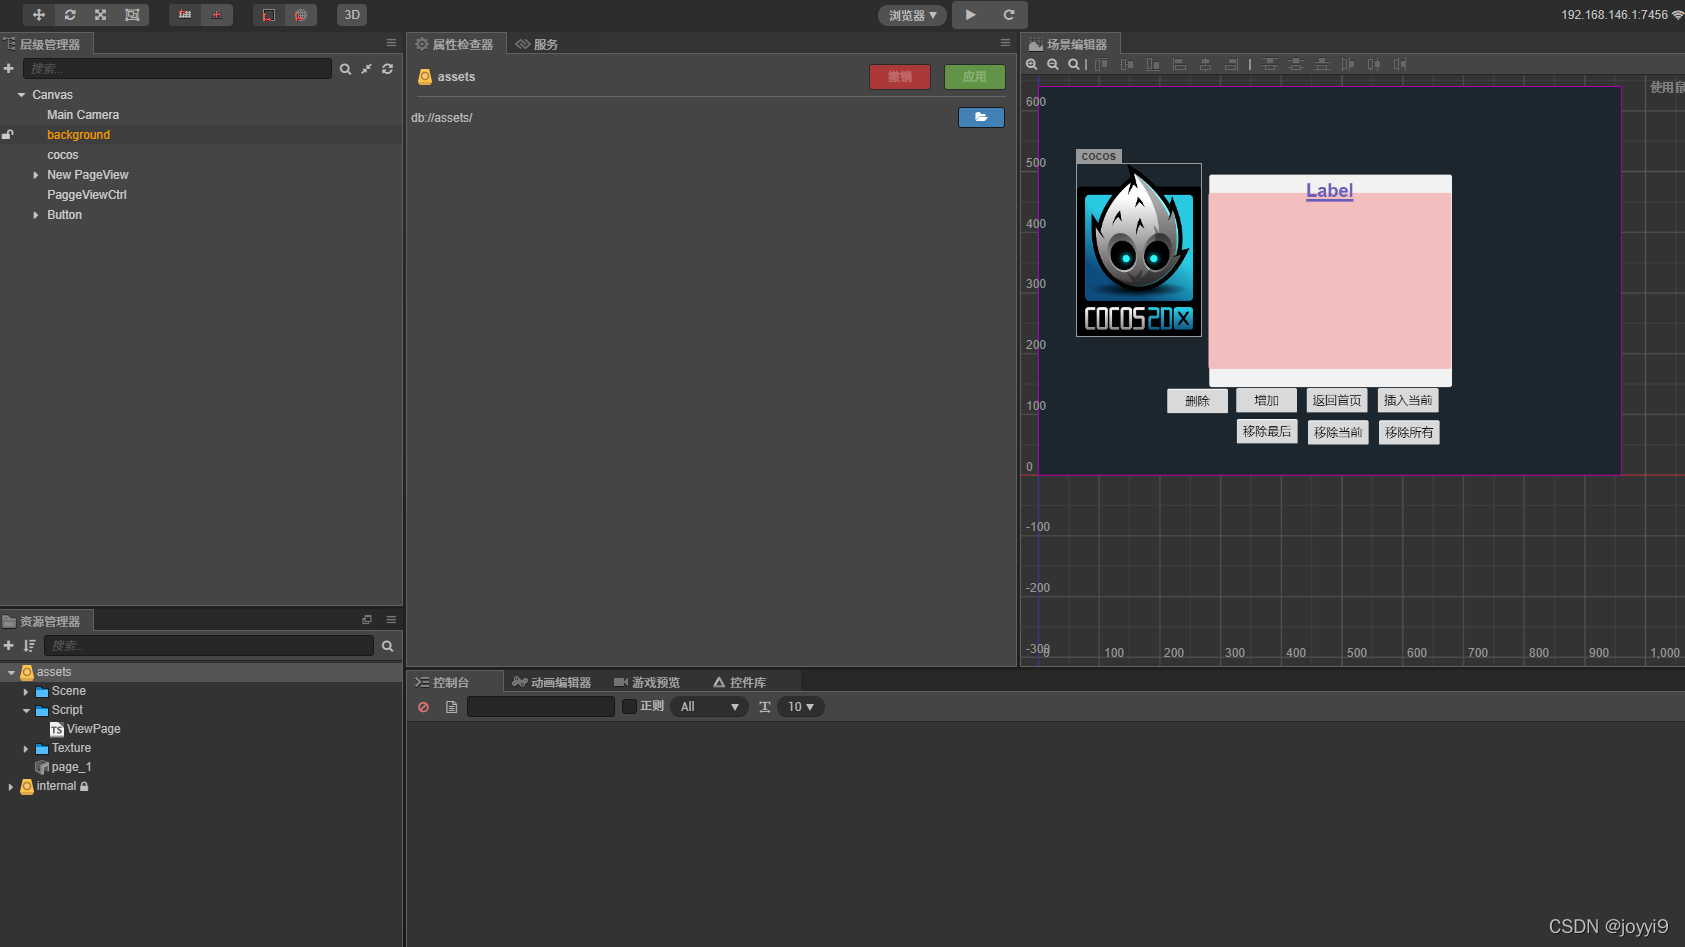1685x947 pixels.
Task: Distribute nodes by bottom edges
Action: (1322, 64)
